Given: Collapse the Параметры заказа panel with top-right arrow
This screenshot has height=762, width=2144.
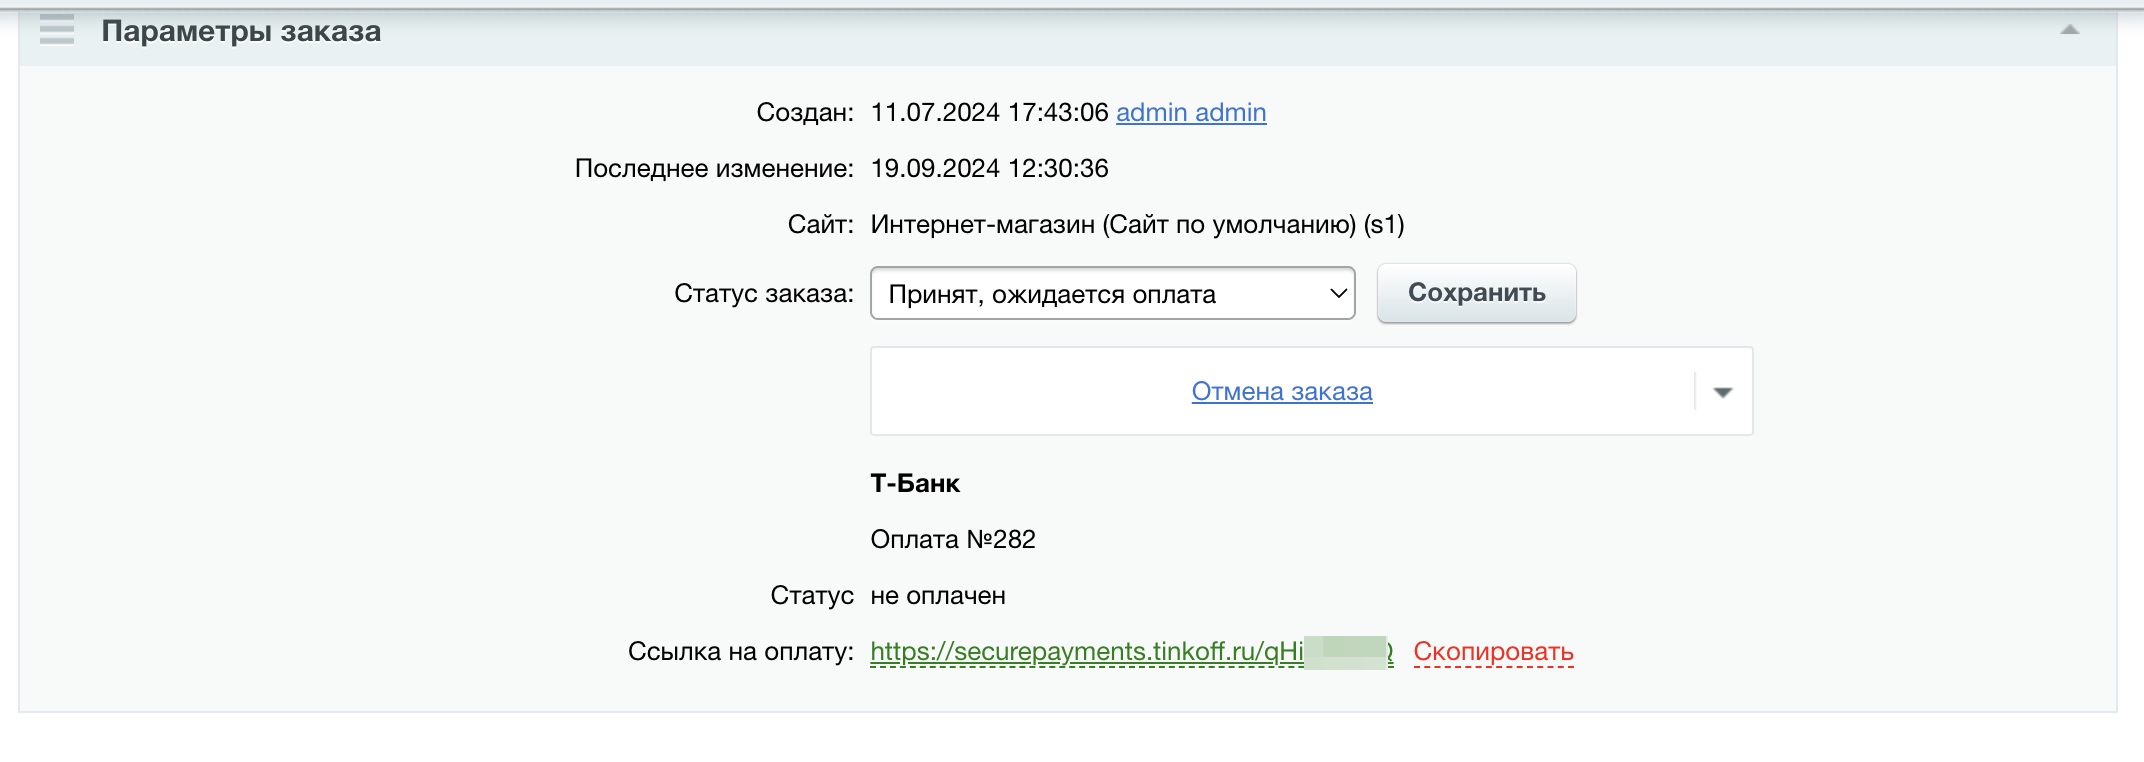Looking at the screenshot, I should 2069,31.
